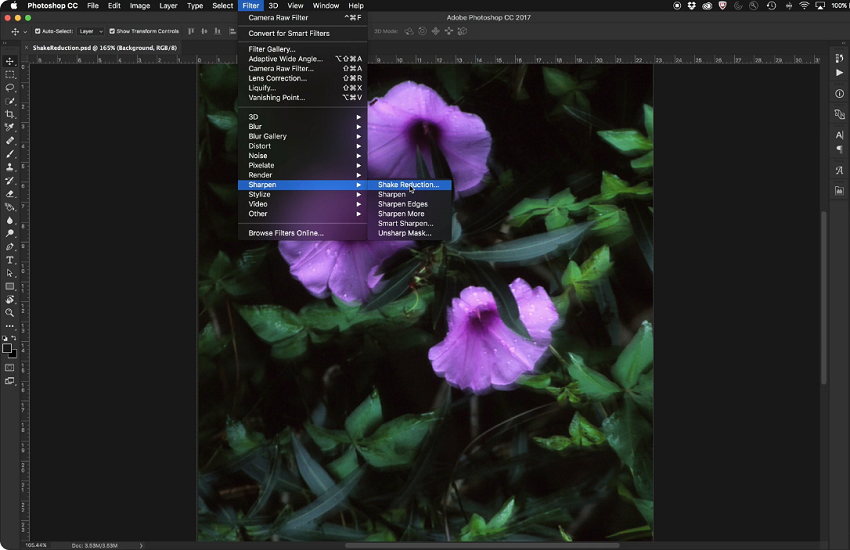
Task: Expand the Render submenu
Action: pyautogui.click(x=302, y=175)
